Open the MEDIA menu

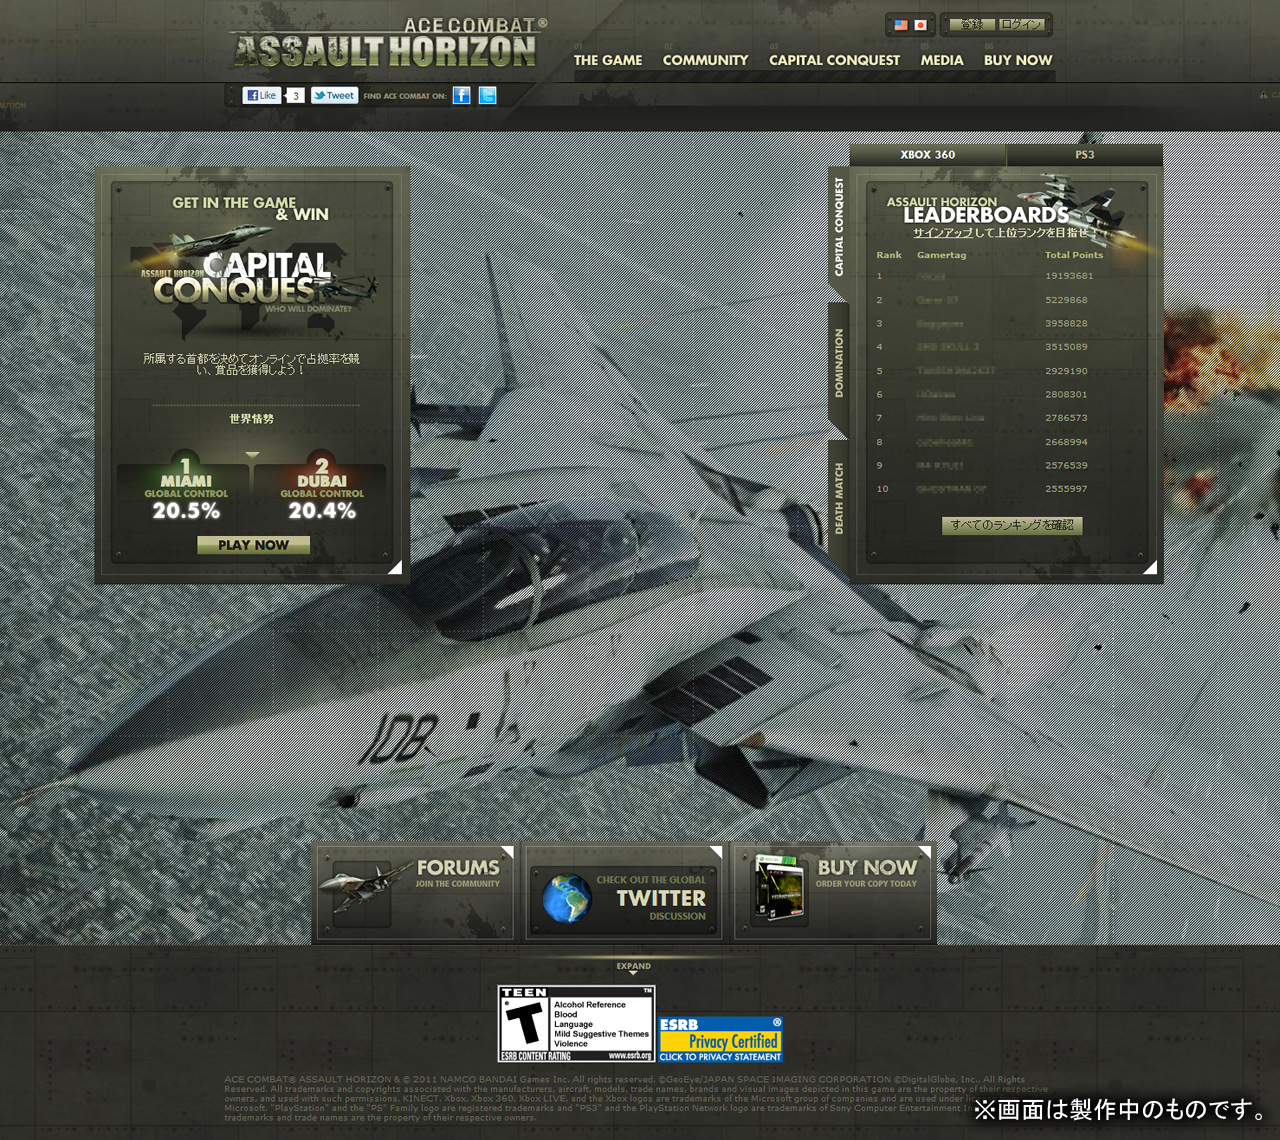point(942,60)
